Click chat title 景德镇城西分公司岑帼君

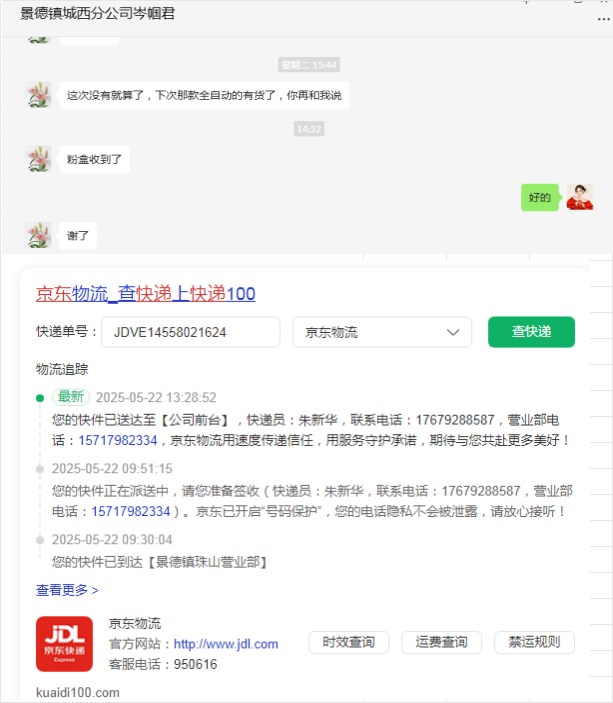[97, 13]
